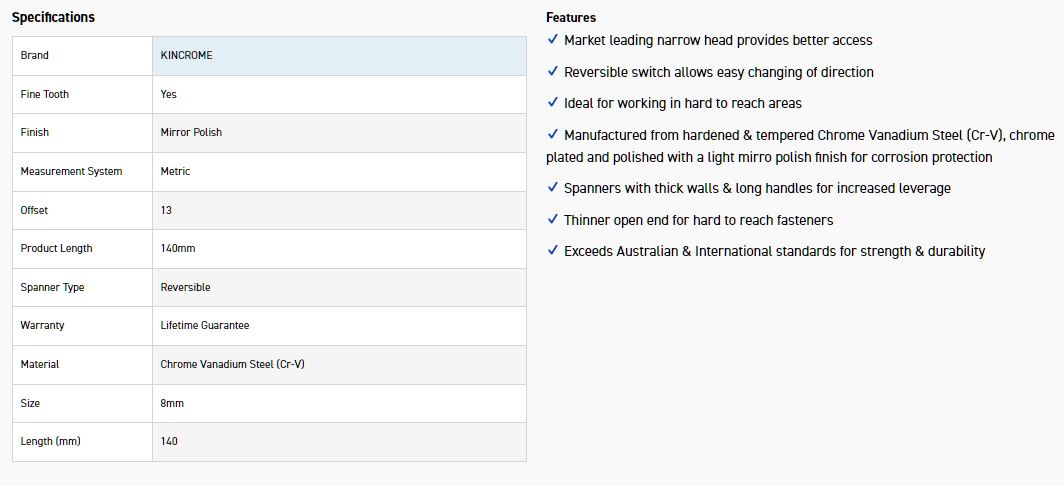
Task: Select the Chrome Vanadium Steel (Cr-V) material cell
Action: click(x=232, y=365)
